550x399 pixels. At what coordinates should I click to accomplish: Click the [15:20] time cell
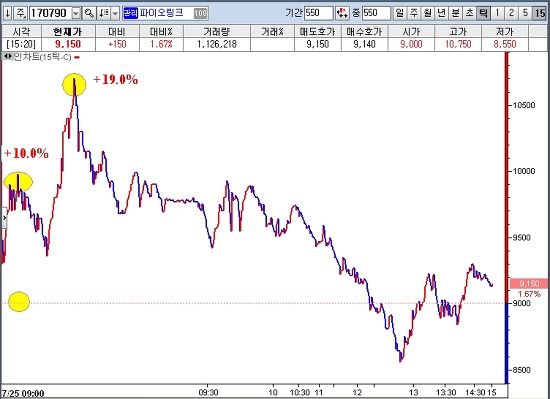click(x=21, y=44)
